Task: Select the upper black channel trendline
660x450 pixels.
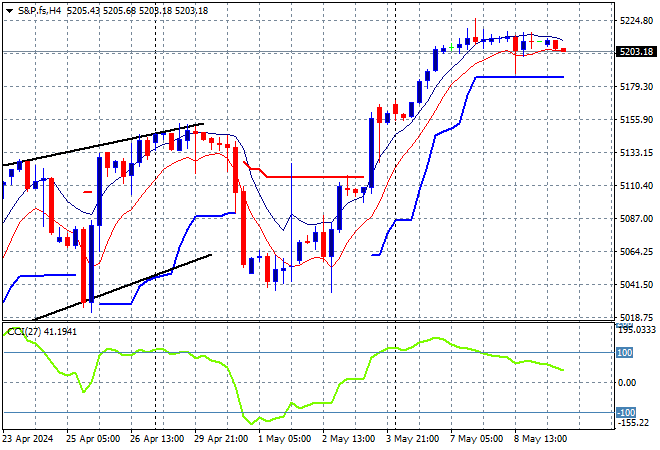Action: 103,144
